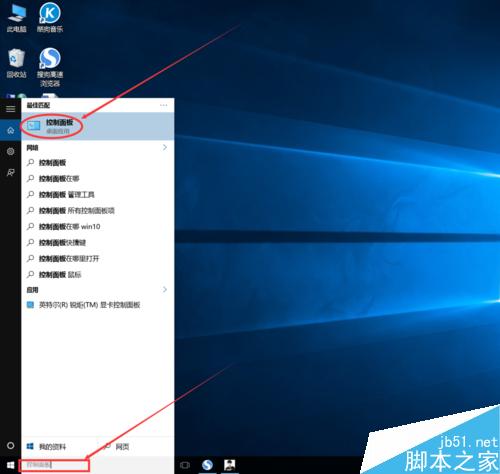
Task: Click the Cortana circle icon in sidebar
Action: coord(11,445)
